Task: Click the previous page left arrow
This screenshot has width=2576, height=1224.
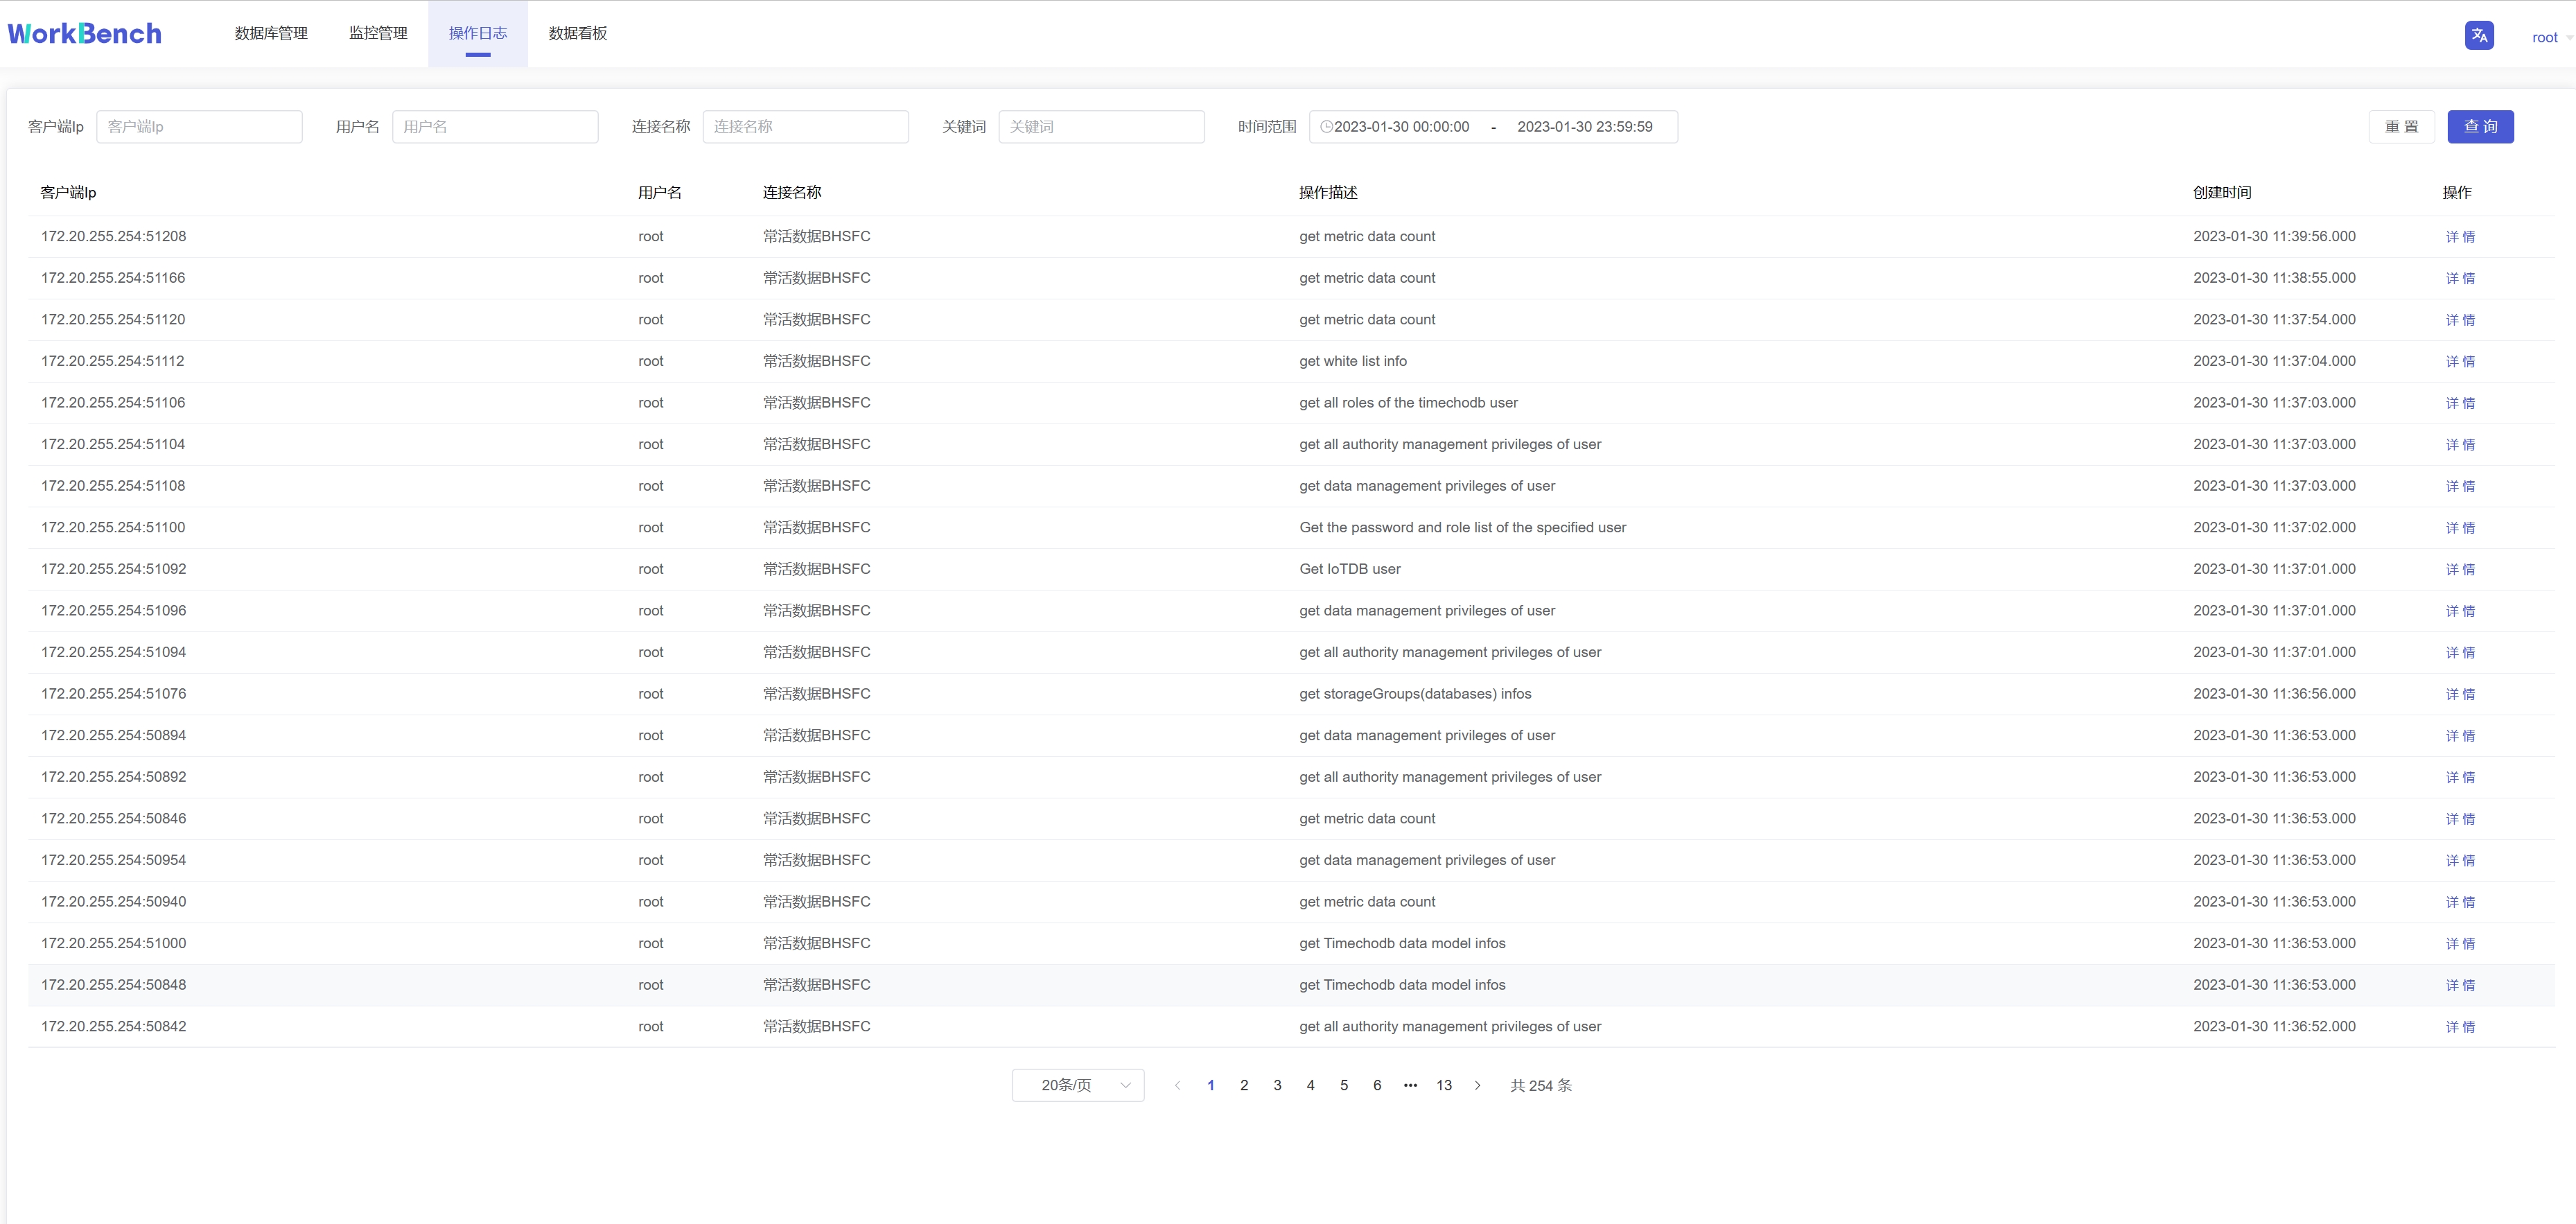Action: click(1177, 1085)
